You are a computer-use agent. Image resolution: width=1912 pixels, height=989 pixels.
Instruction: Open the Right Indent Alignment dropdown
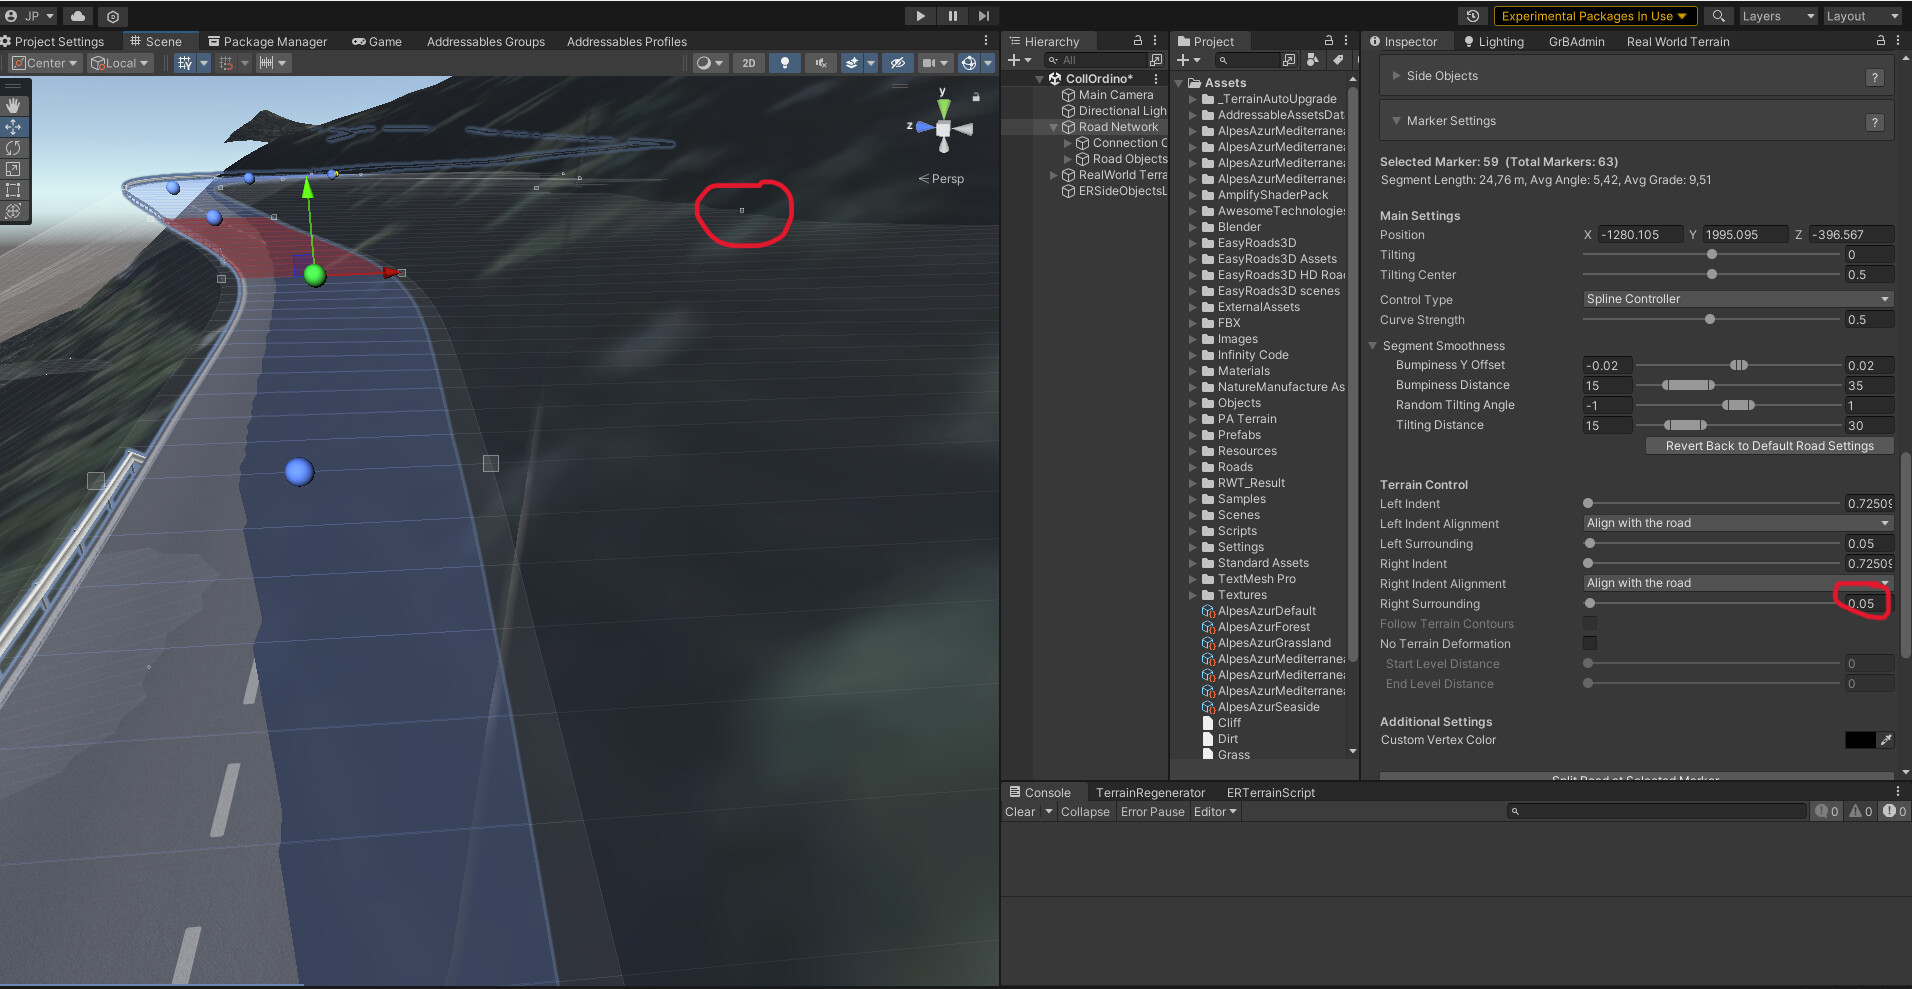pos(1737,583)
